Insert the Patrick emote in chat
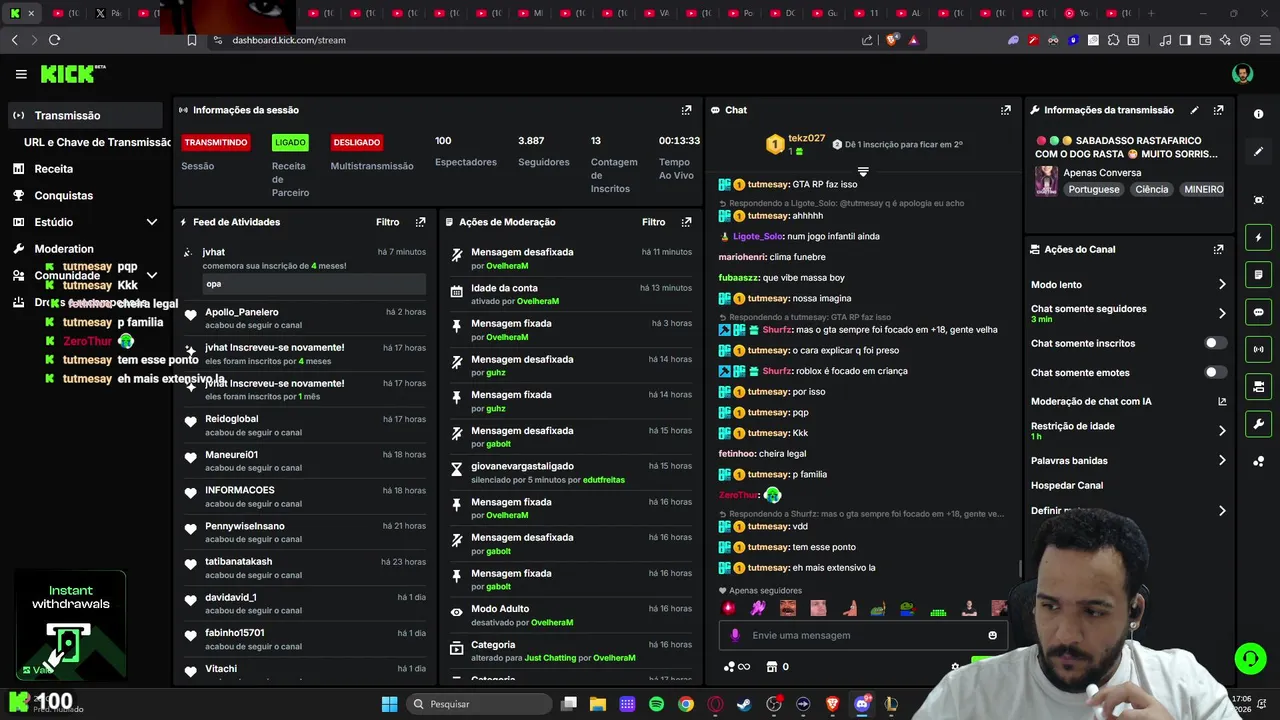The height and width of the screenshot is (720, 1280). click(849, 608)
